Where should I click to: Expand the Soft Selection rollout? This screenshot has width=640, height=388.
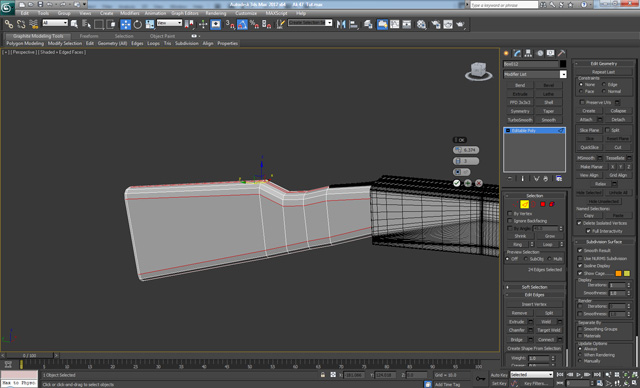click(534, 287)
